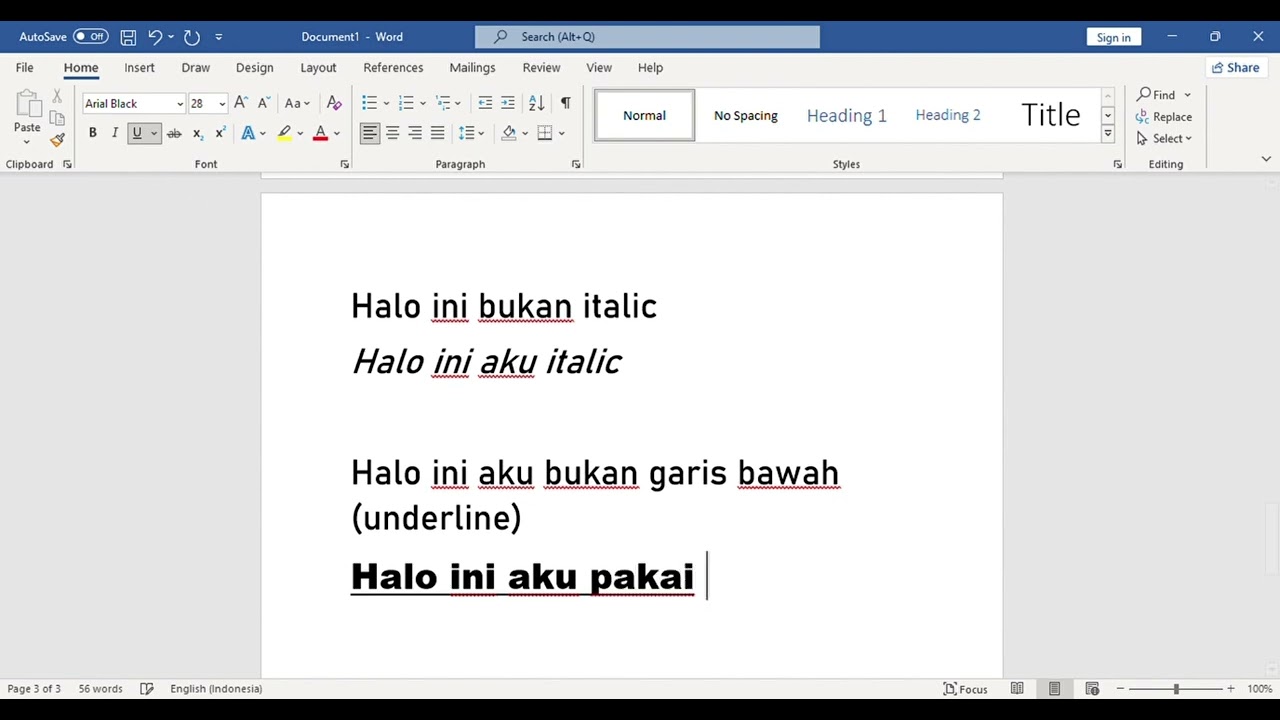Toggle strikethrough formatting
This screenshot has width=1280, height=720.
coord(174,133)
